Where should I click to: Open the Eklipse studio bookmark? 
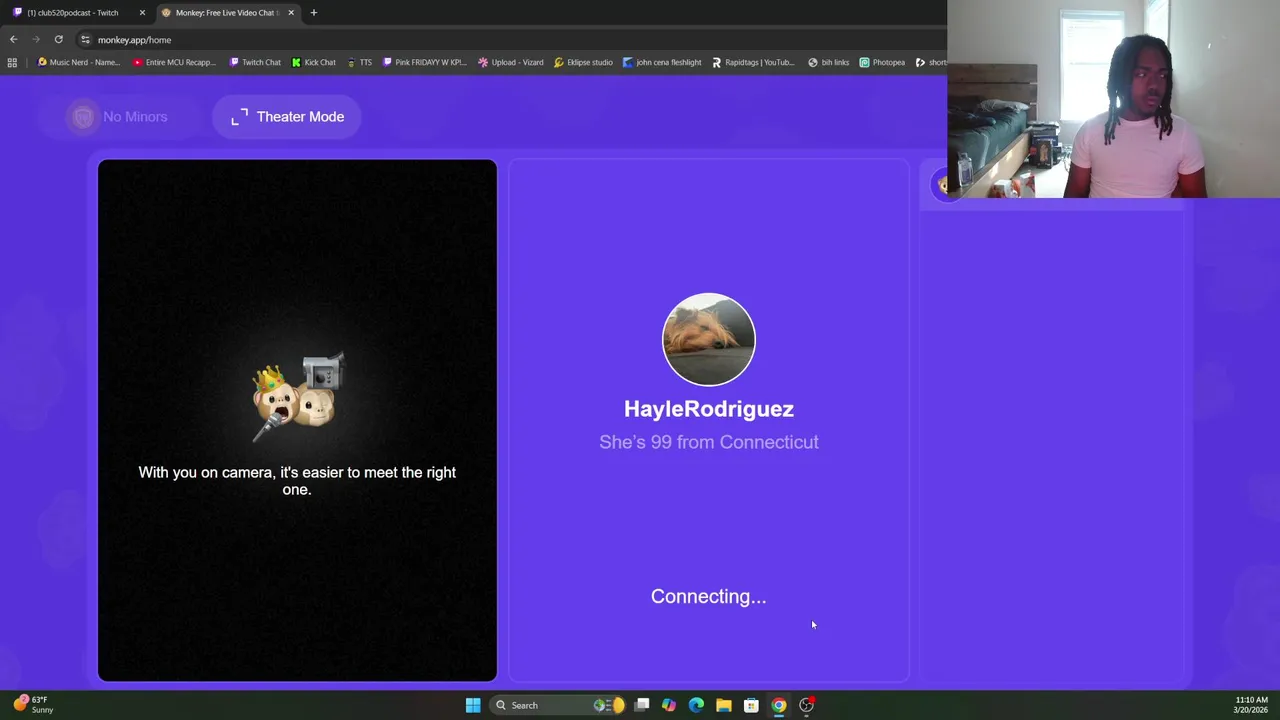tap(583, 62)
